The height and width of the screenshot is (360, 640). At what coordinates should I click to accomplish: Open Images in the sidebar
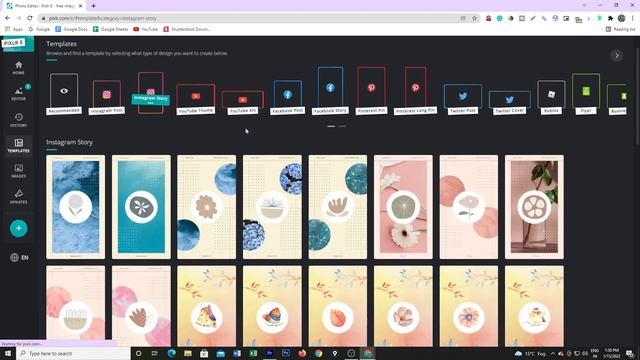[18, 171]
